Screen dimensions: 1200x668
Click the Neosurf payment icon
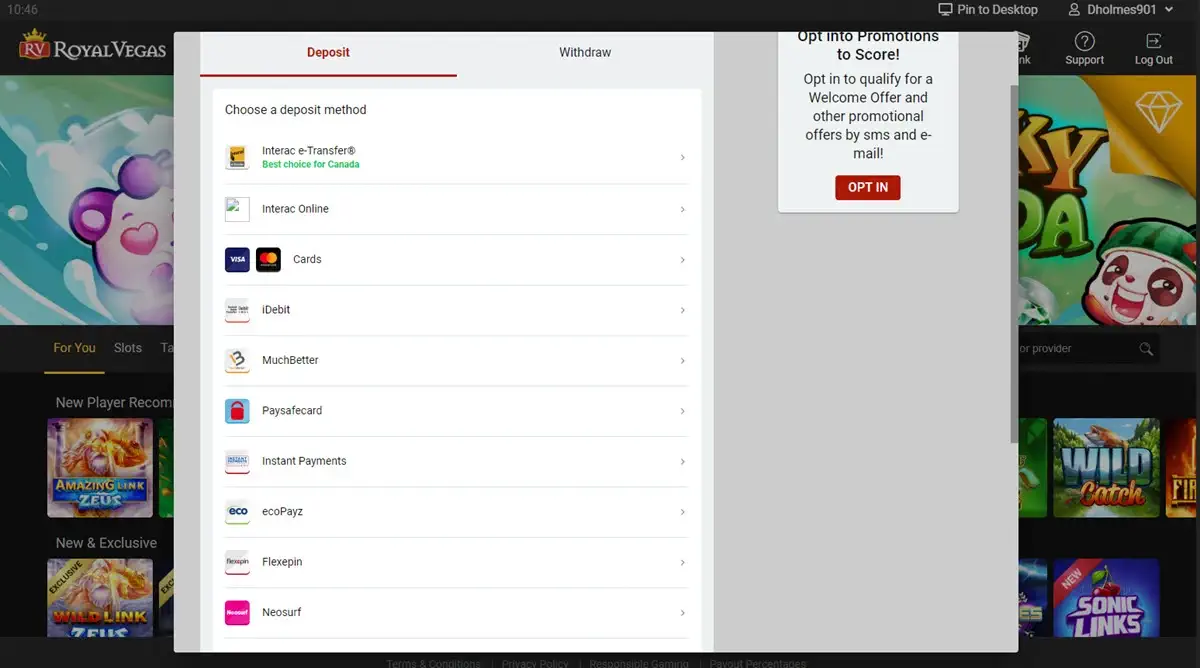coord(237,612)
